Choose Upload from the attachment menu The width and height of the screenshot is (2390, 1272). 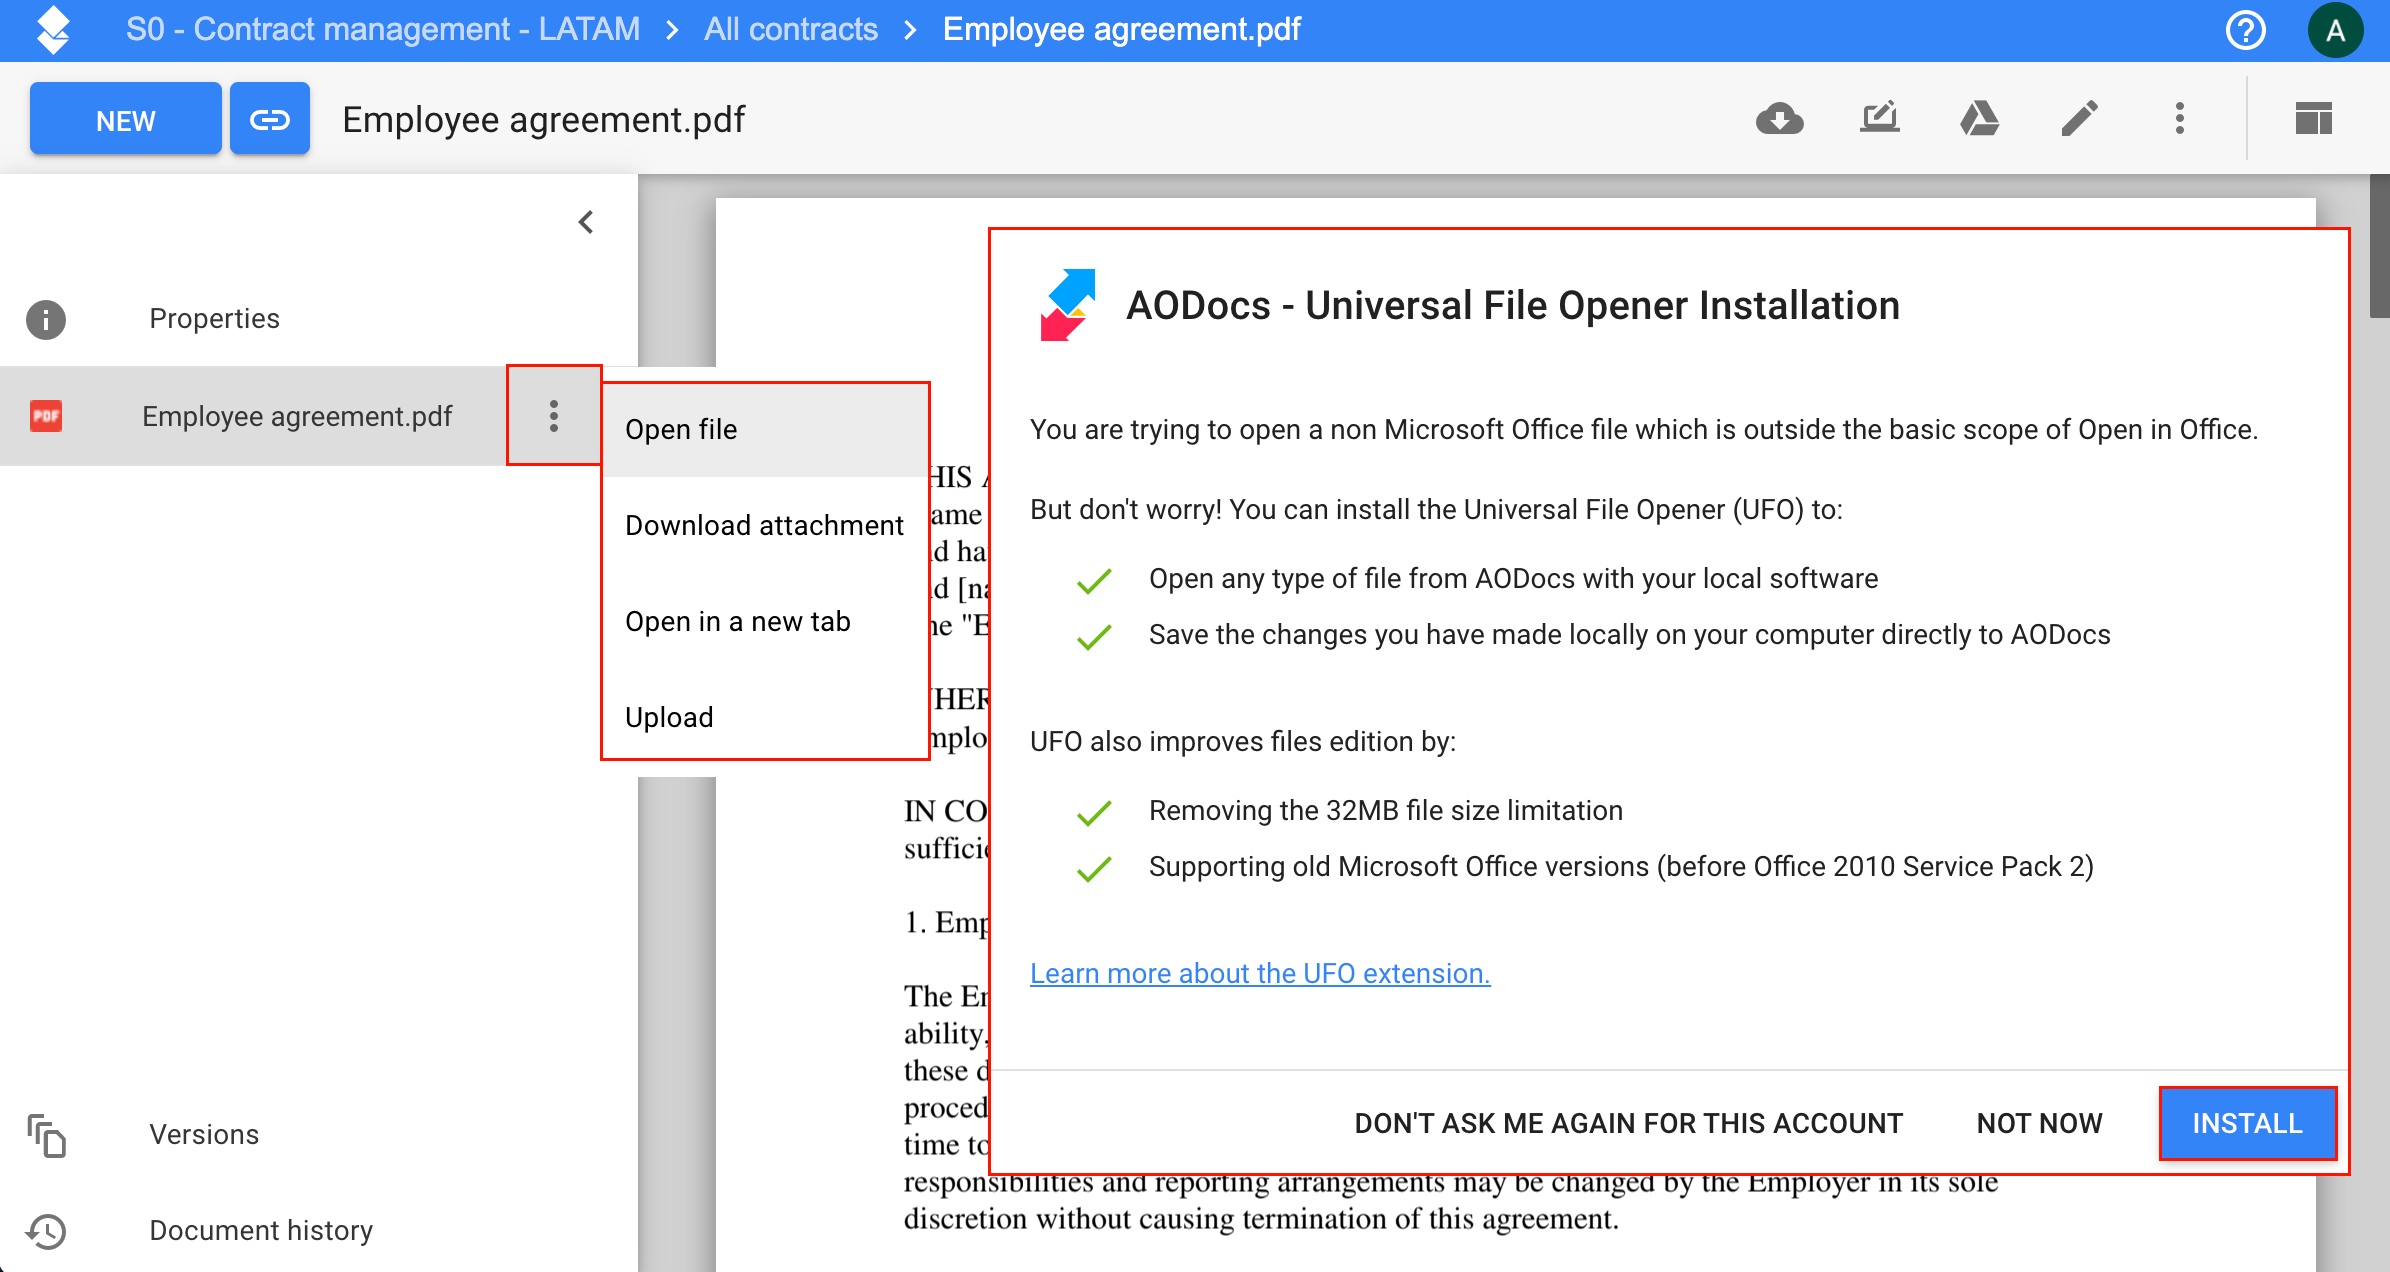coord(766,717)
